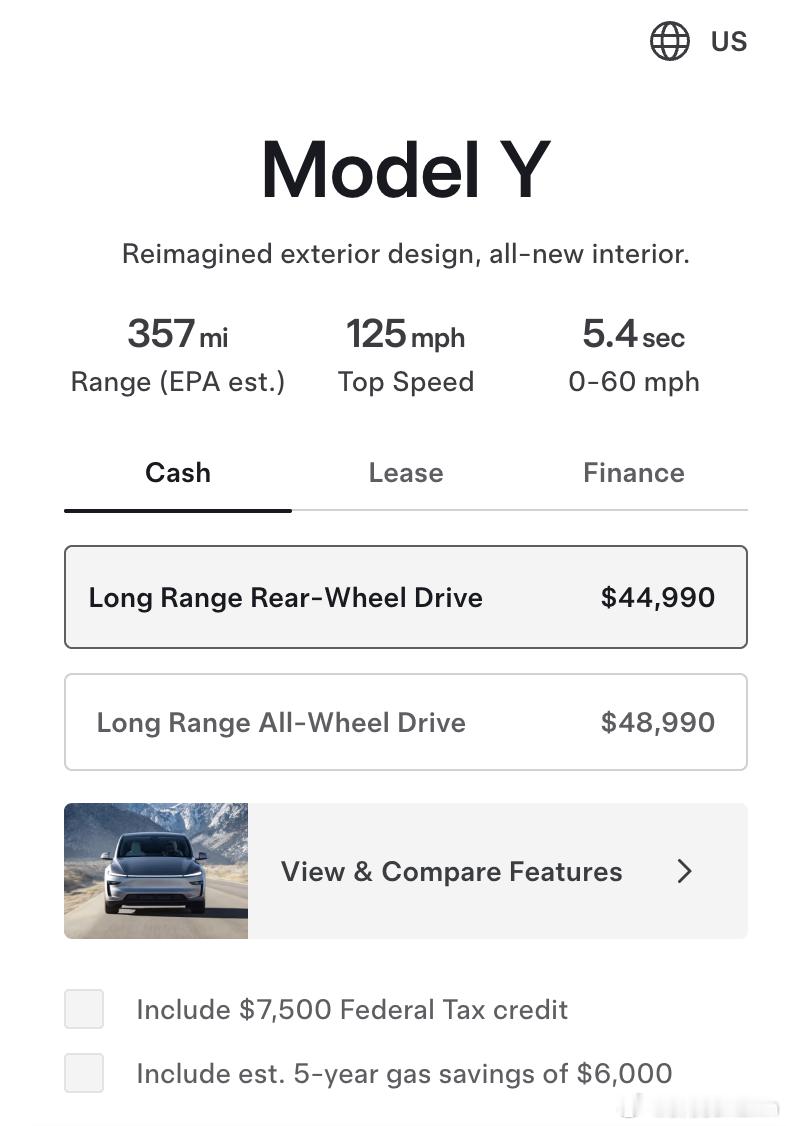Switch to the Lease tab

click(406, 473)
